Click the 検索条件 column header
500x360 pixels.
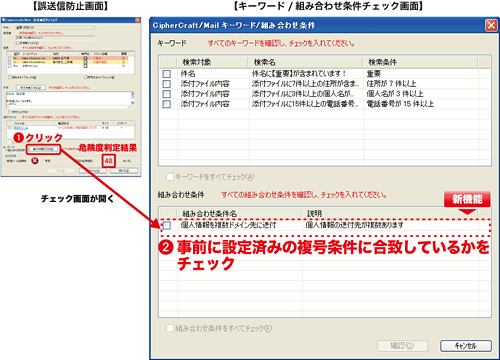pyautogui.click(x=382, y=62)
